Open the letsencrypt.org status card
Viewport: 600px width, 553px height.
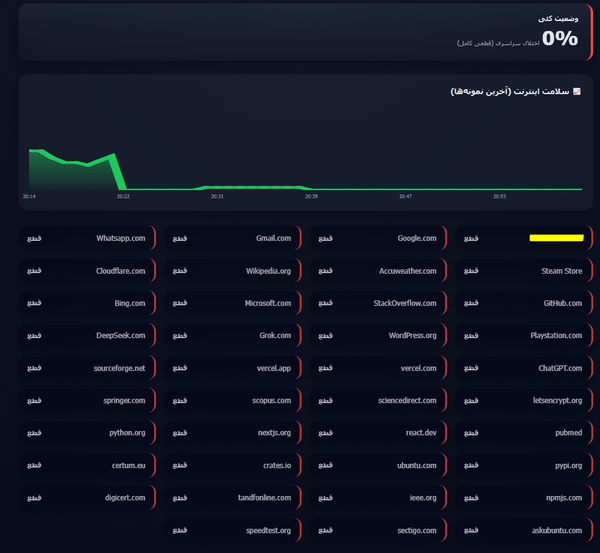pos(524,400)
